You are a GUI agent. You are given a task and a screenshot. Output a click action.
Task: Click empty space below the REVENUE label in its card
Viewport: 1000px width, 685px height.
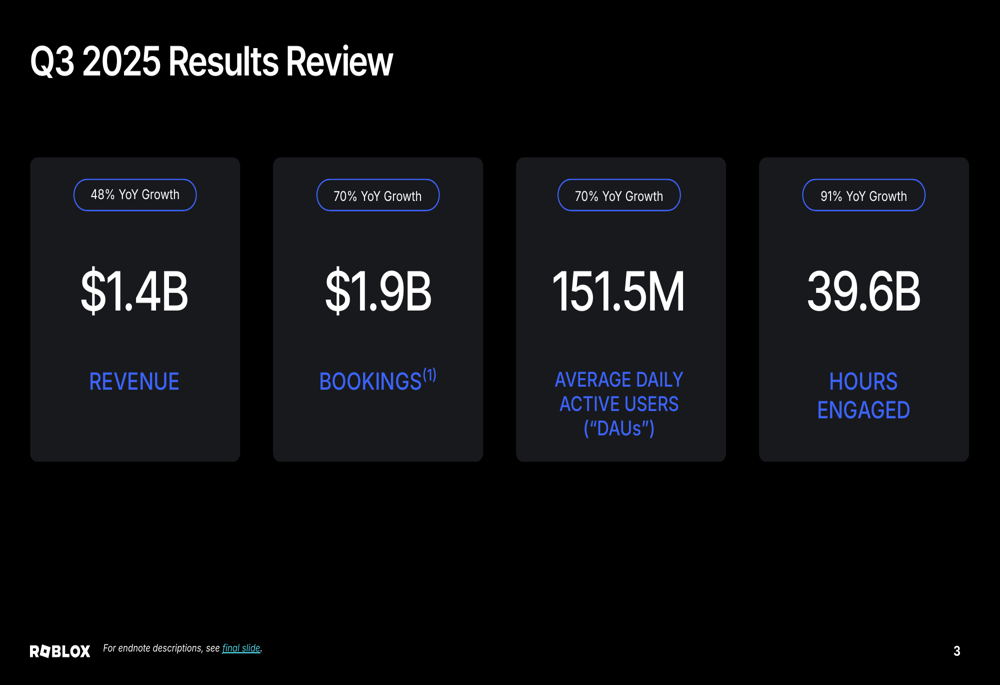tap(134, 430)
